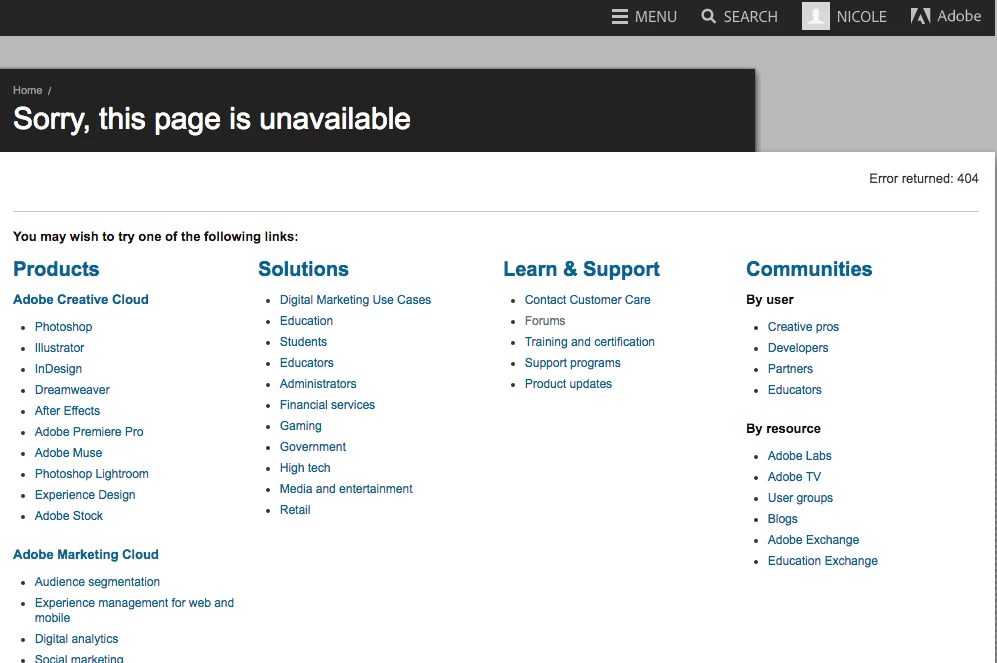
Task: Click the Forums link
Action: pos(545,320)
